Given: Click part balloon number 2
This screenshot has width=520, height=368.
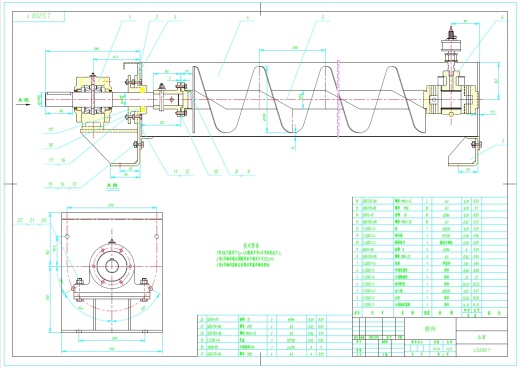Looking at the screenshot, I should (x=156, y=17).
